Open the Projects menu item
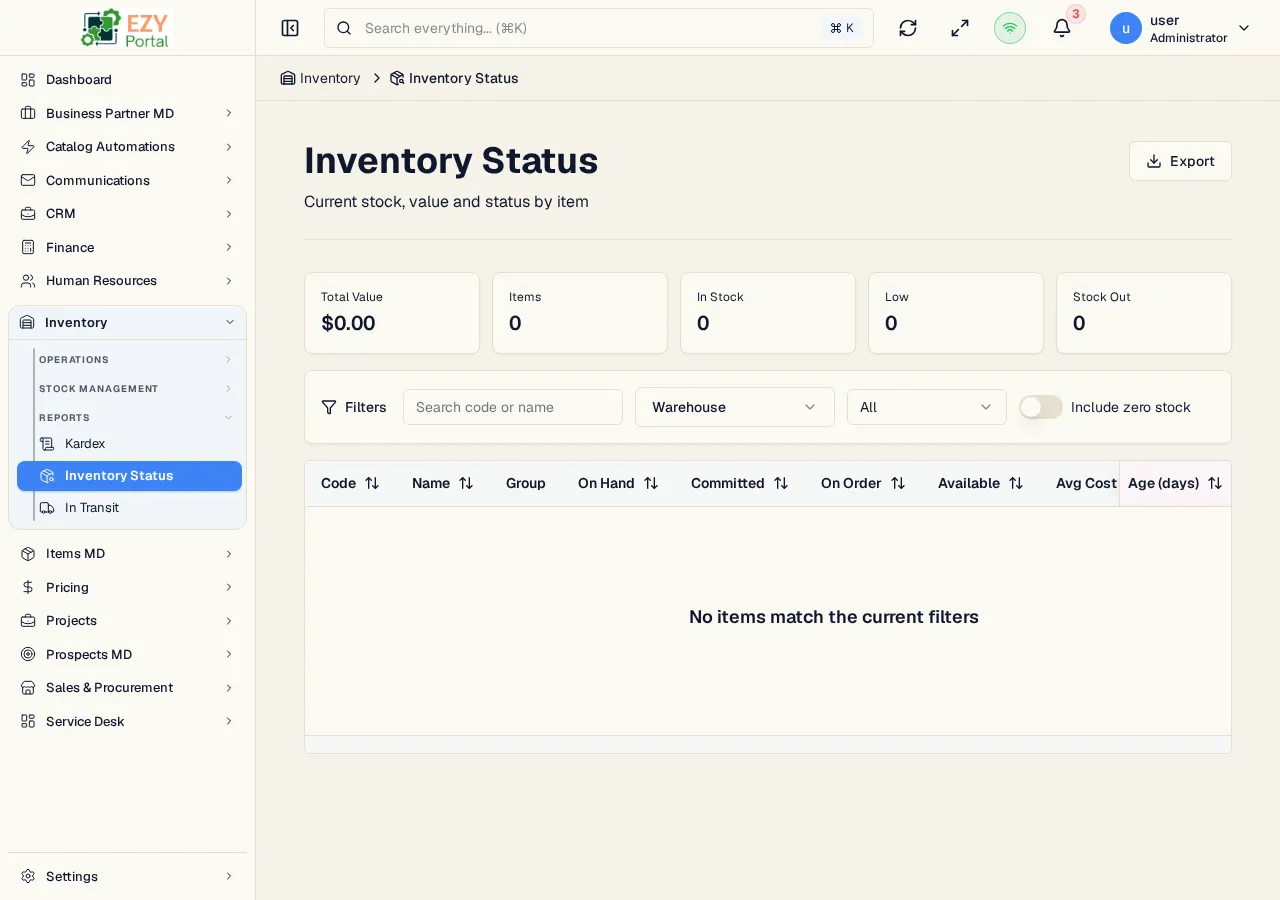The width and height of the screenshot is (1280, 900). click(x=127, y=621)
